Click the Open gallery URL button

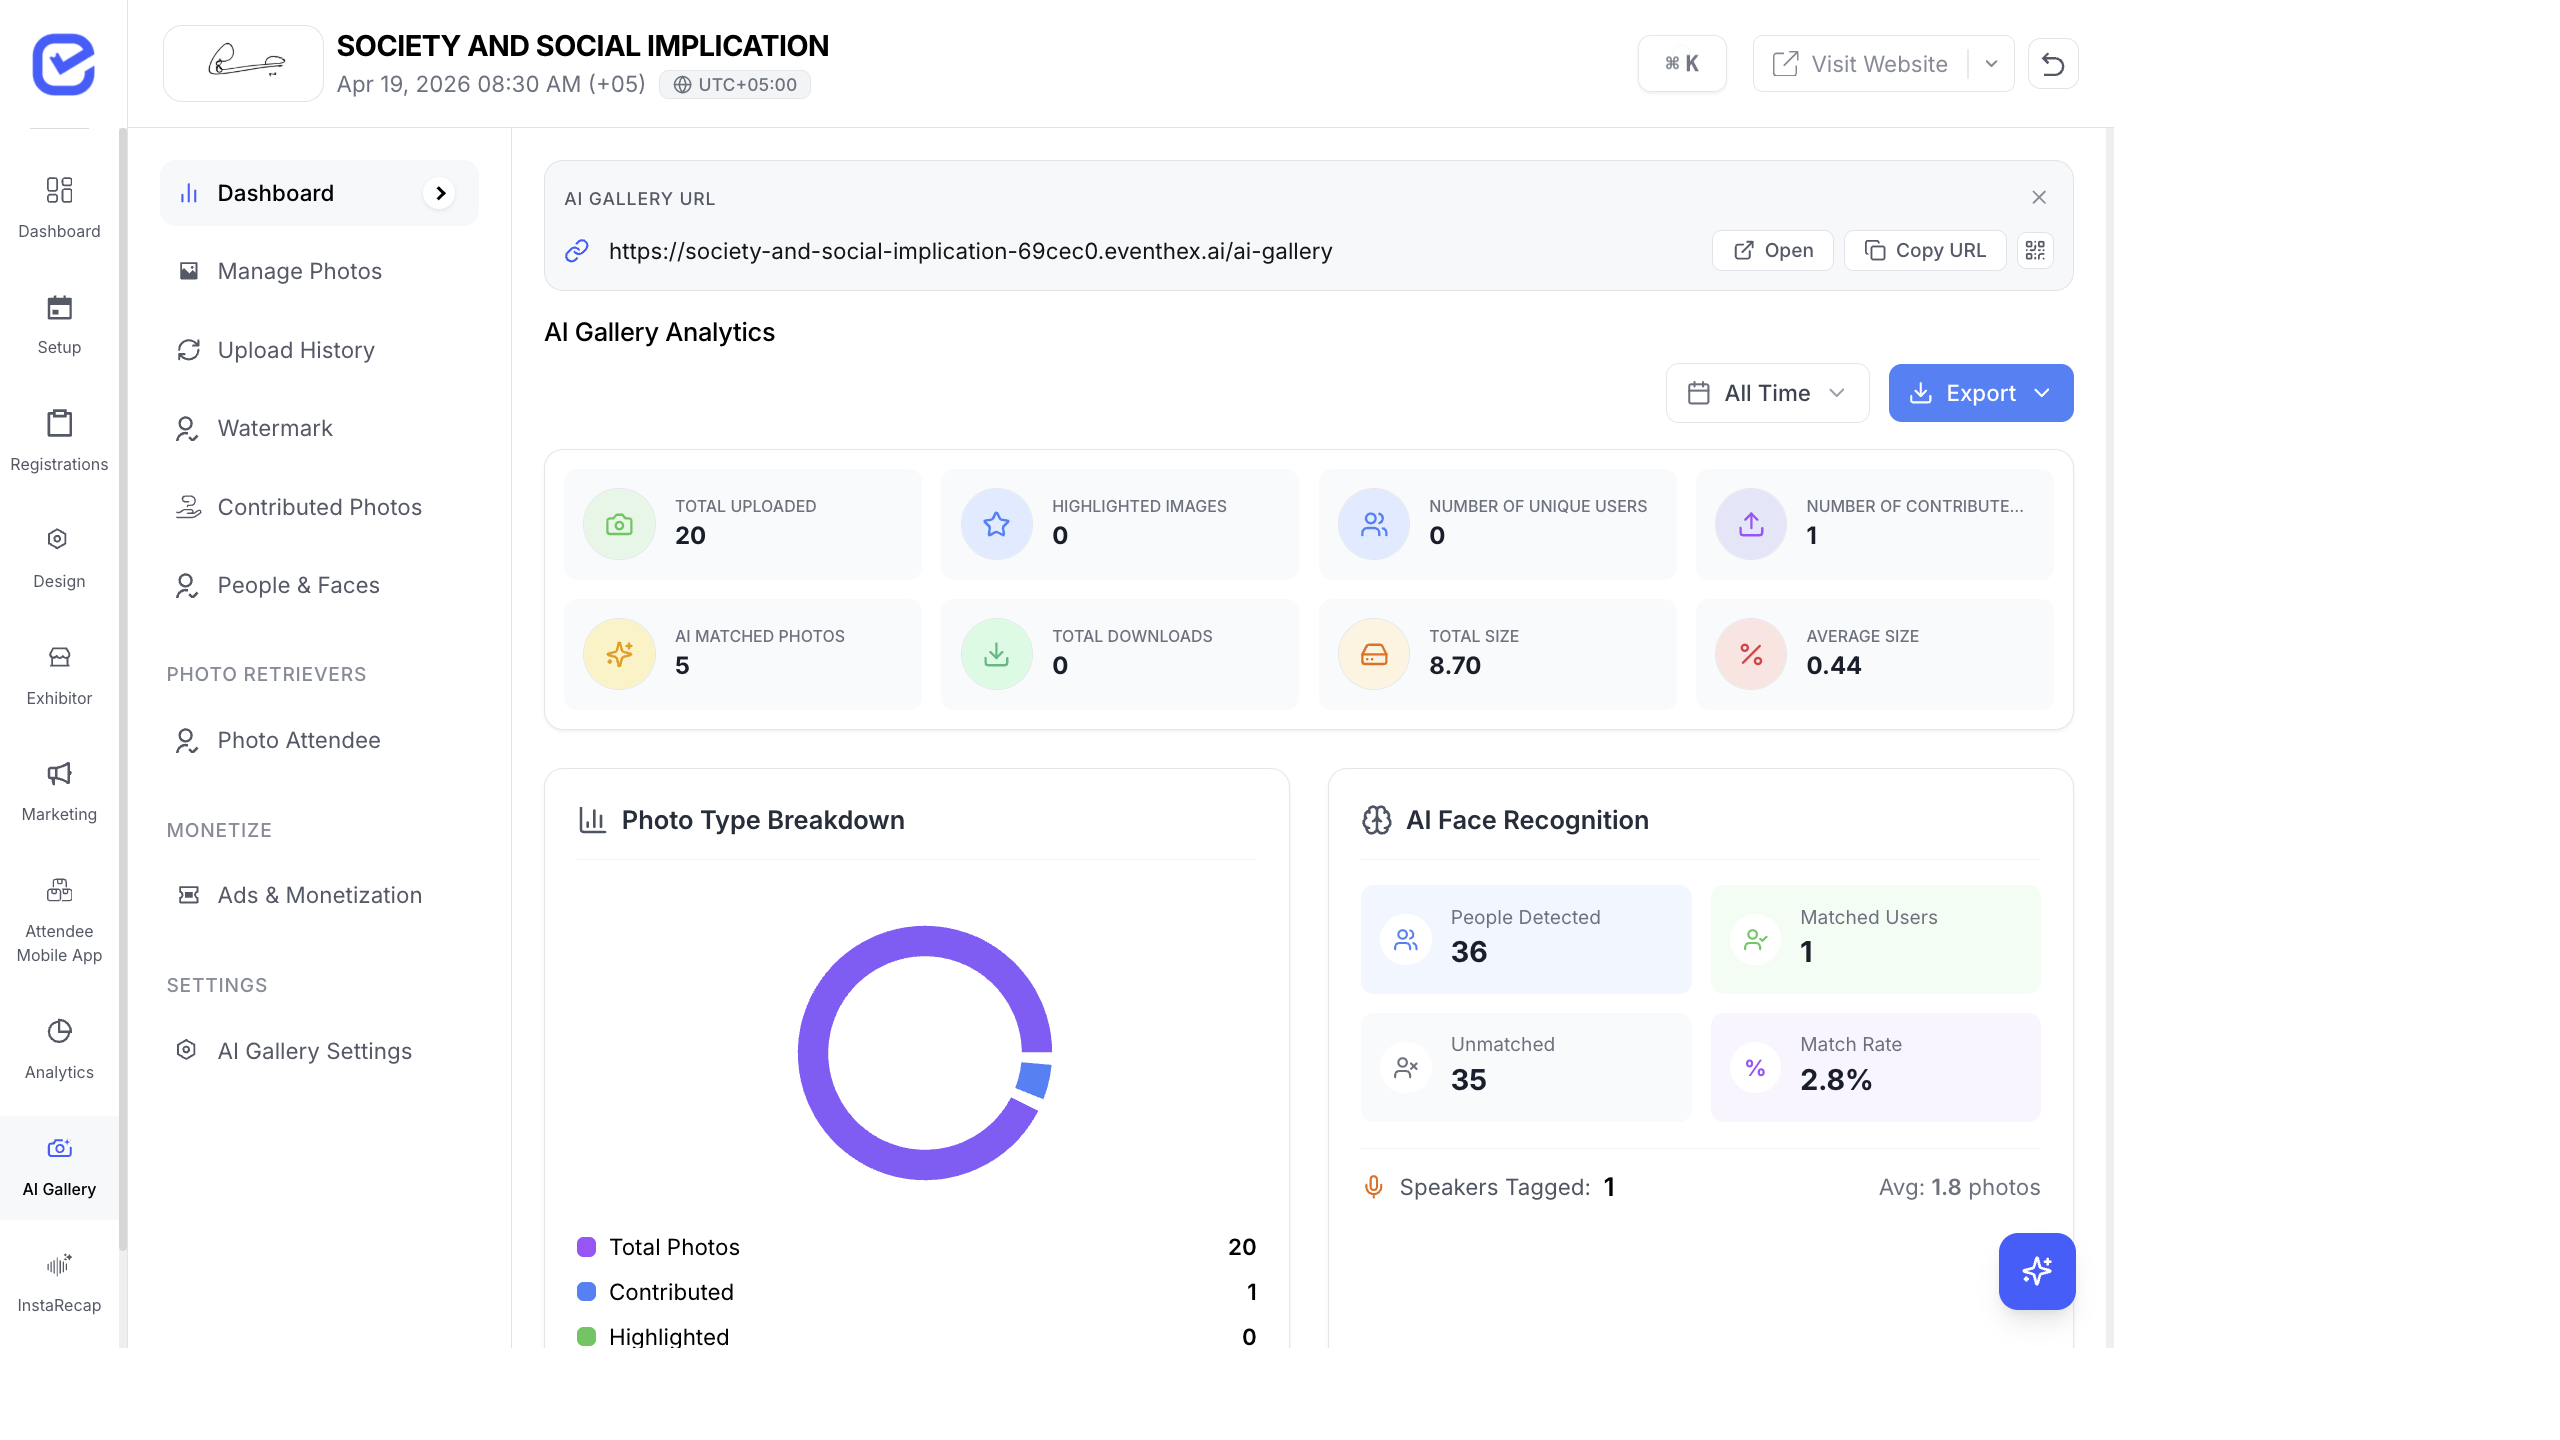[1772, 250]
